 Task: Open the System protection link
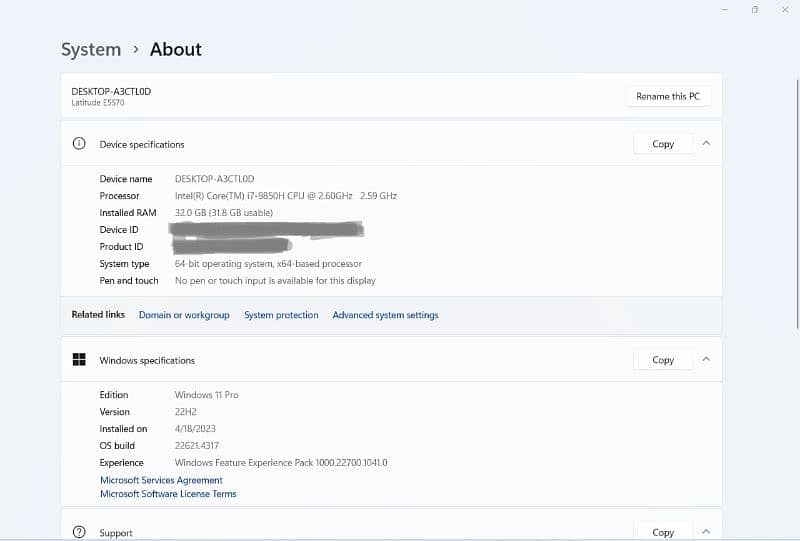point(281,315)
